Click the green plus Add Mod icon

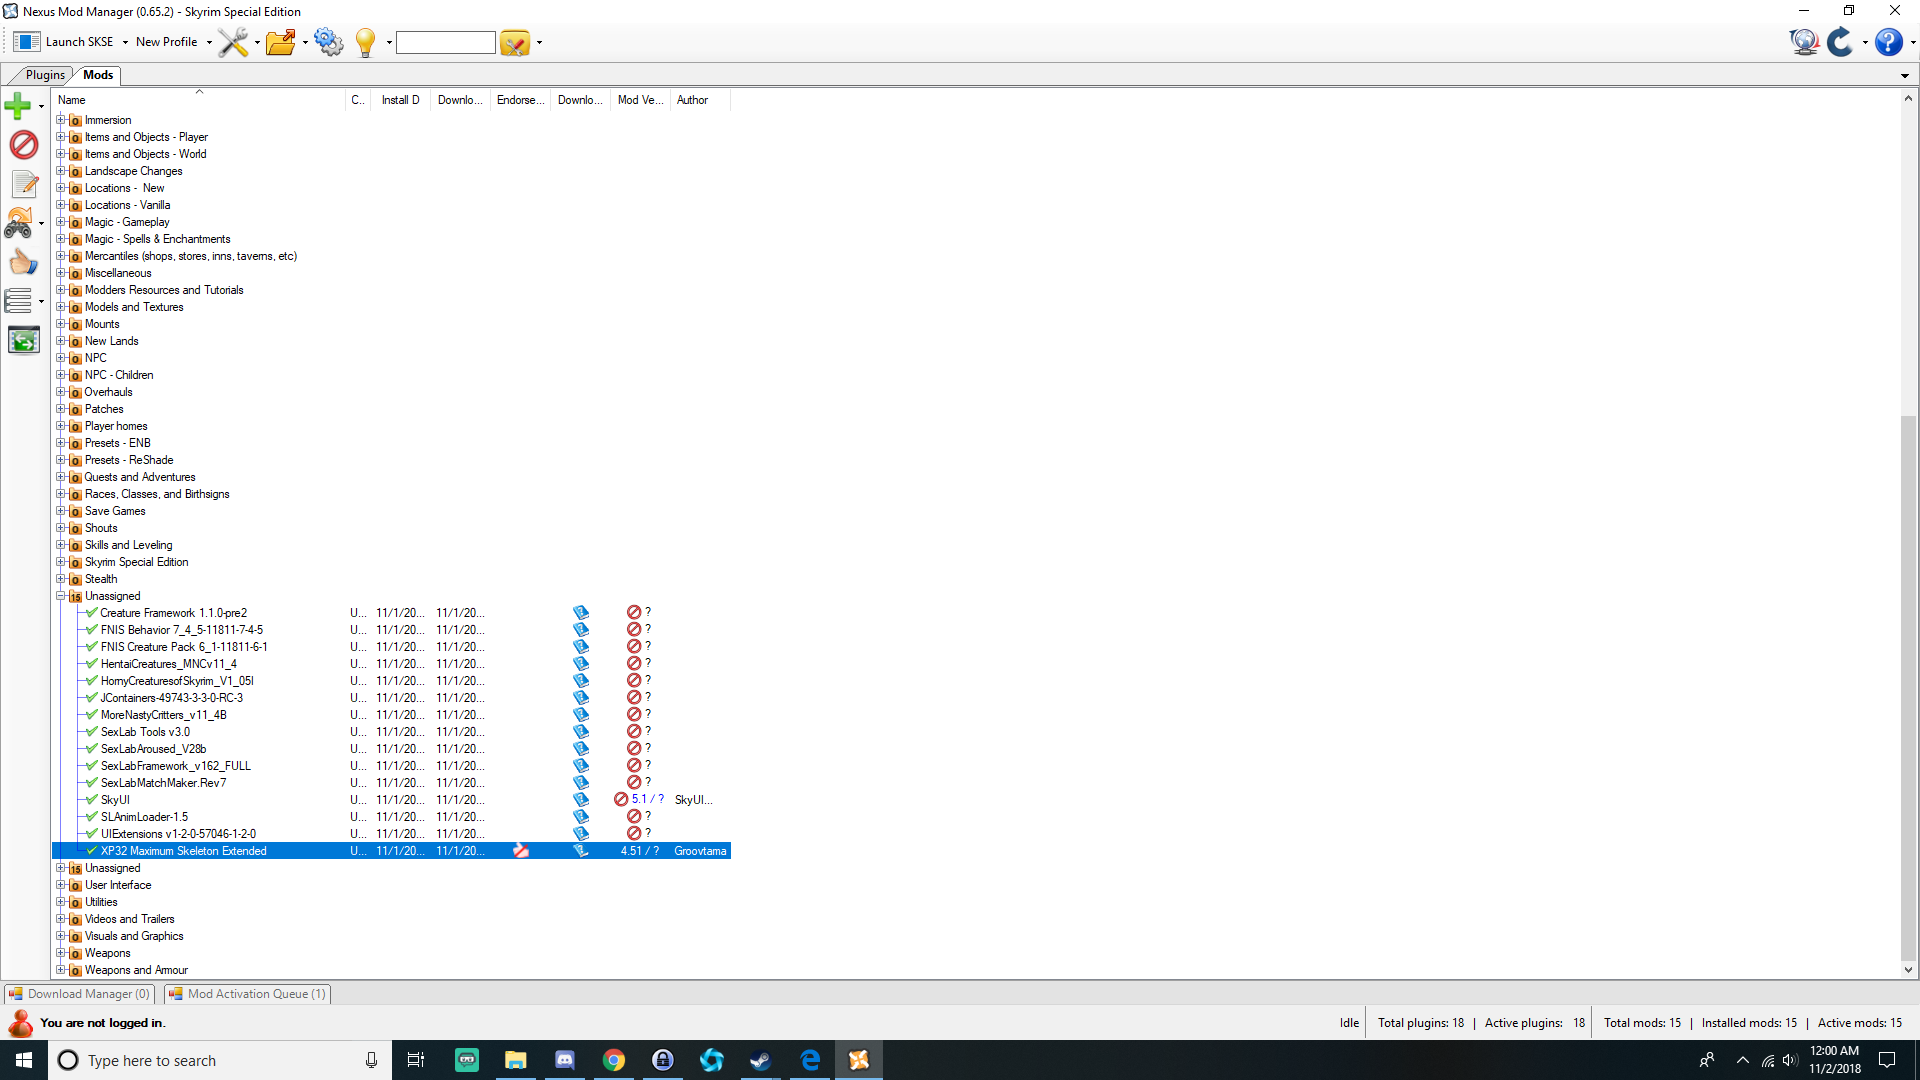tap(18, 105)
